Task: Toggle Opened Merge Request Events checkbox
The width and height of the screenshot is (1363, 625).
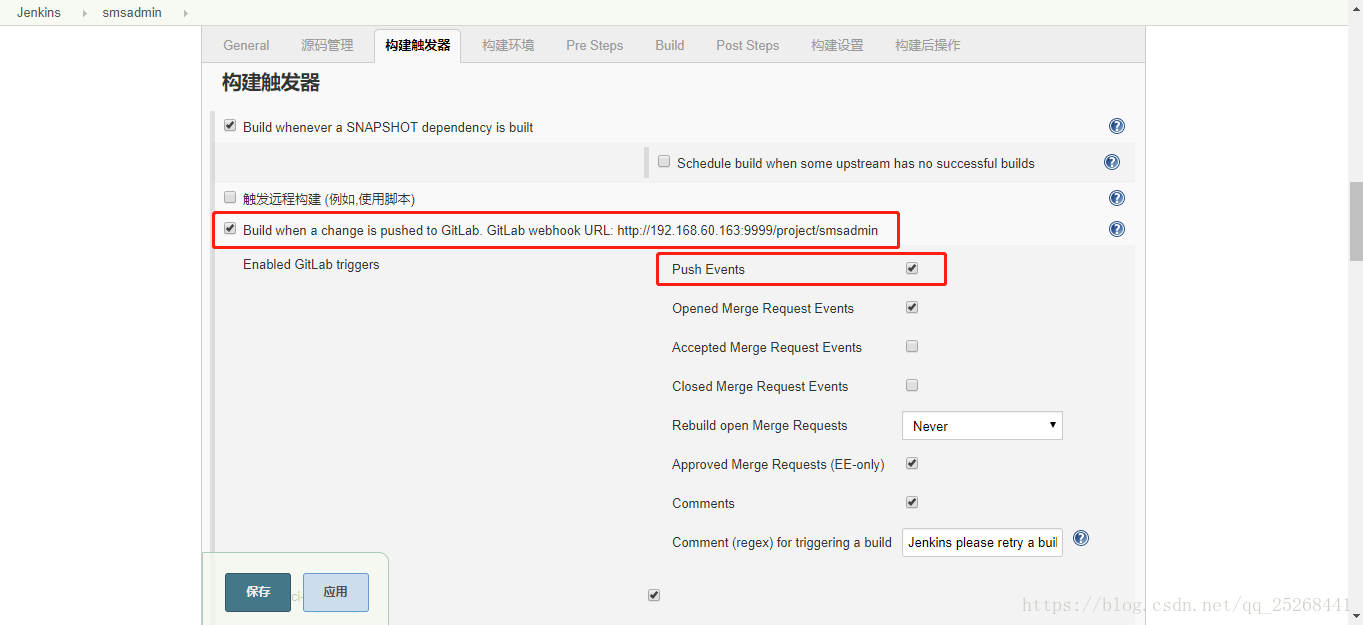Action: [x=912, y=307]
